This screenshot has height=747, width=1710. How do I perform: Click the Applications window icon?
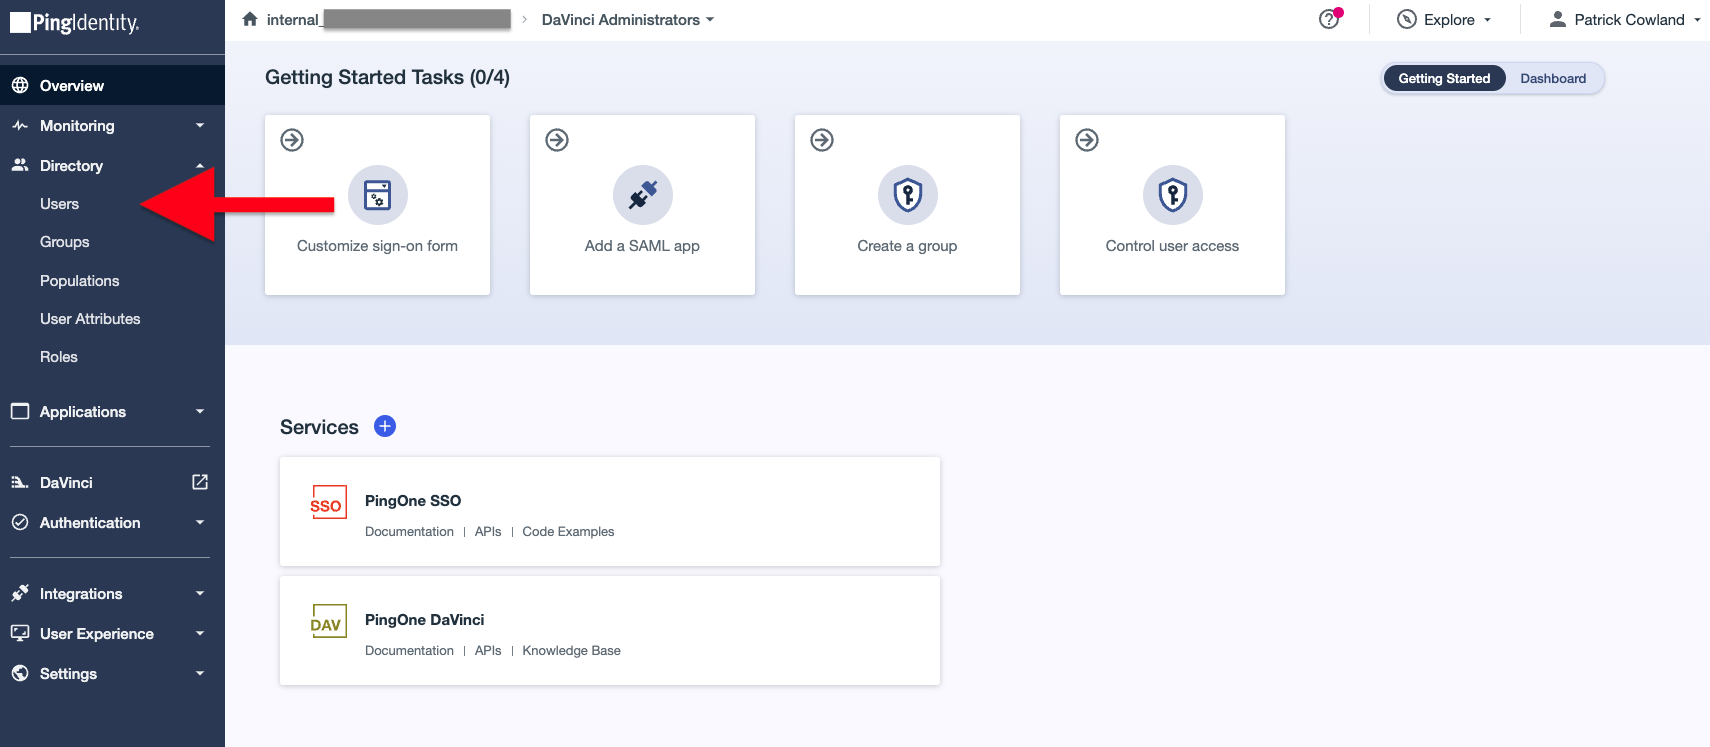[x=20, y=411]
